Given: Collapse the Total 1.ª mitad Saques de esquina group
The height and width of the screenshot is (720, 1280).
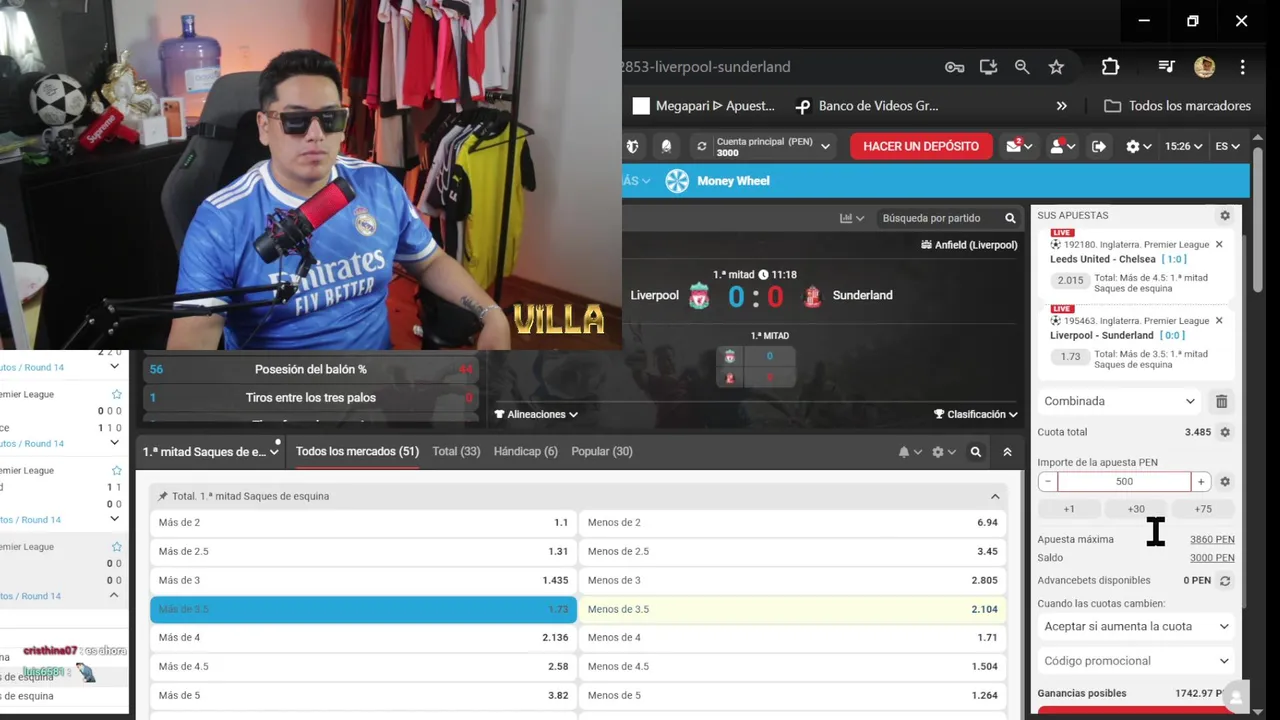Looking at the screenshot, I should [x=995, y=496].
